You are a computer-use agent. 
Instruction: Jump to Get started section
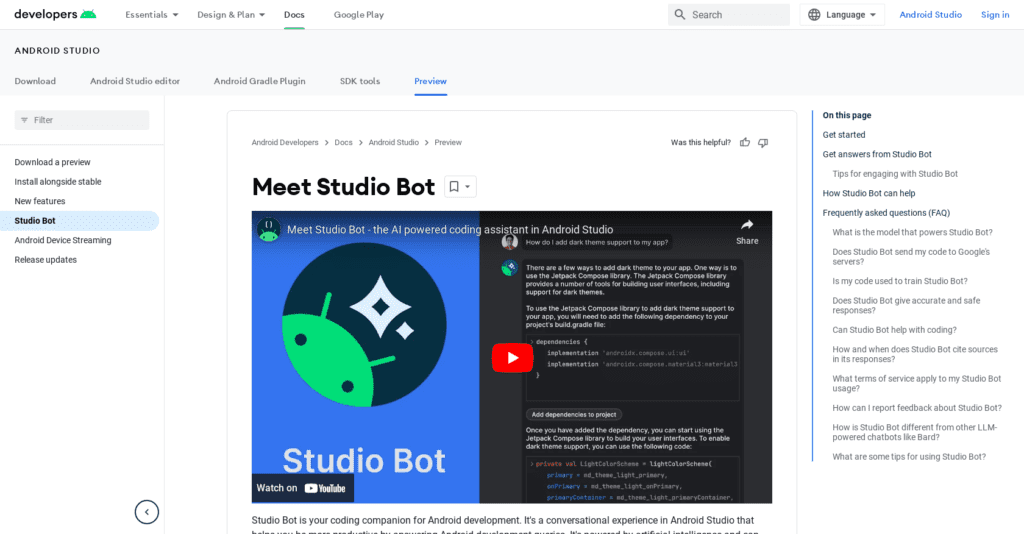pyautogui.click(x=844, y=134)
